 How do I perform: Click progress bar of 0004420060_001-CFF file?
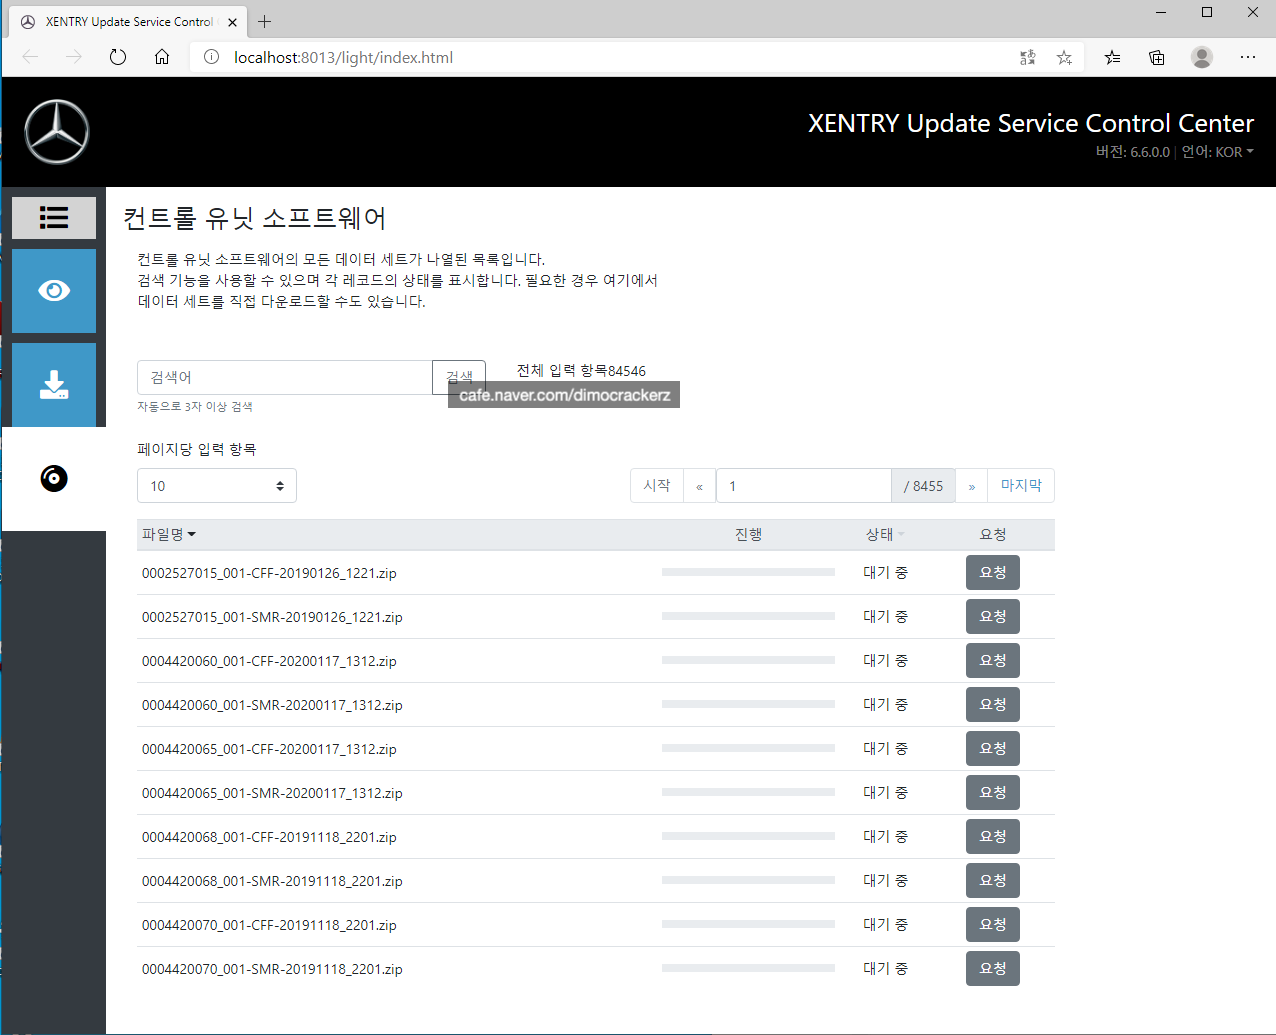[x=748, y=660]
